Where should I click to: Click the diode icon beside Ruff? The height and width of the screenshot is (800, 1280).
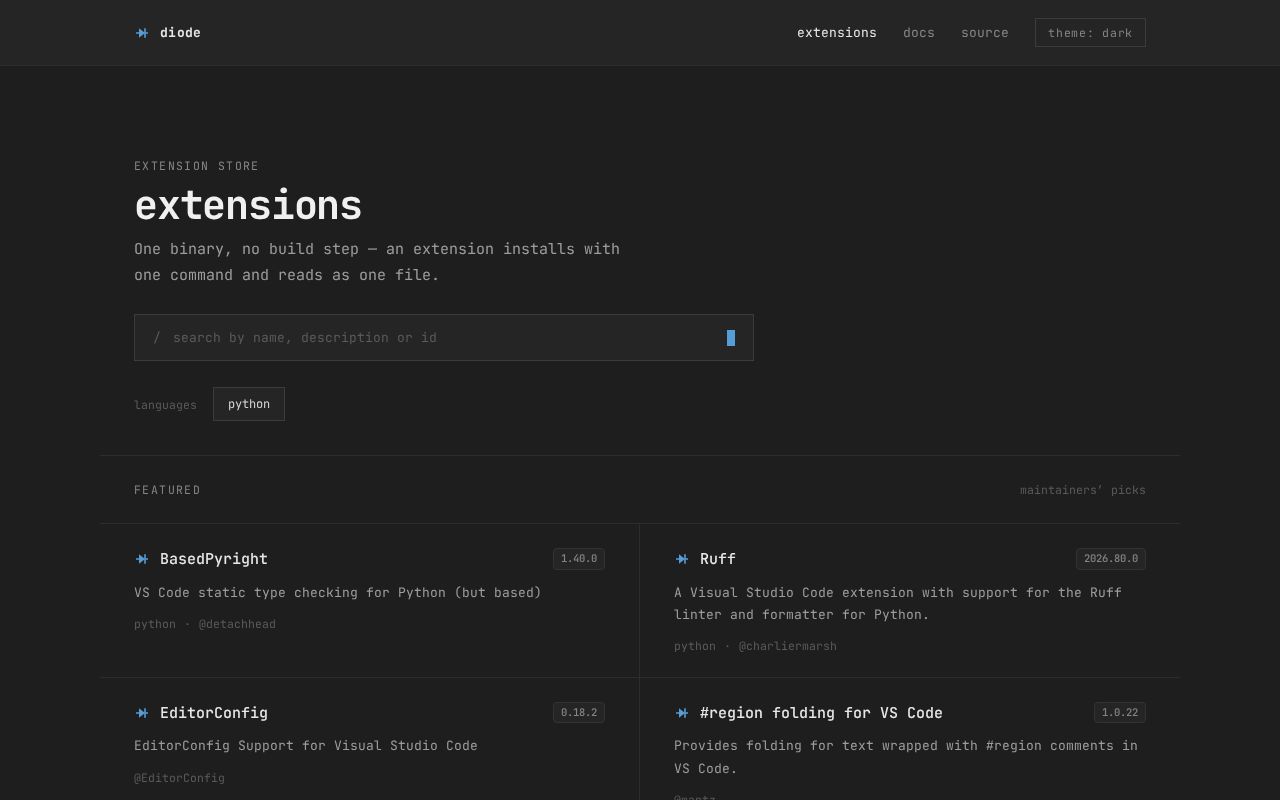[x=682, y=559]
